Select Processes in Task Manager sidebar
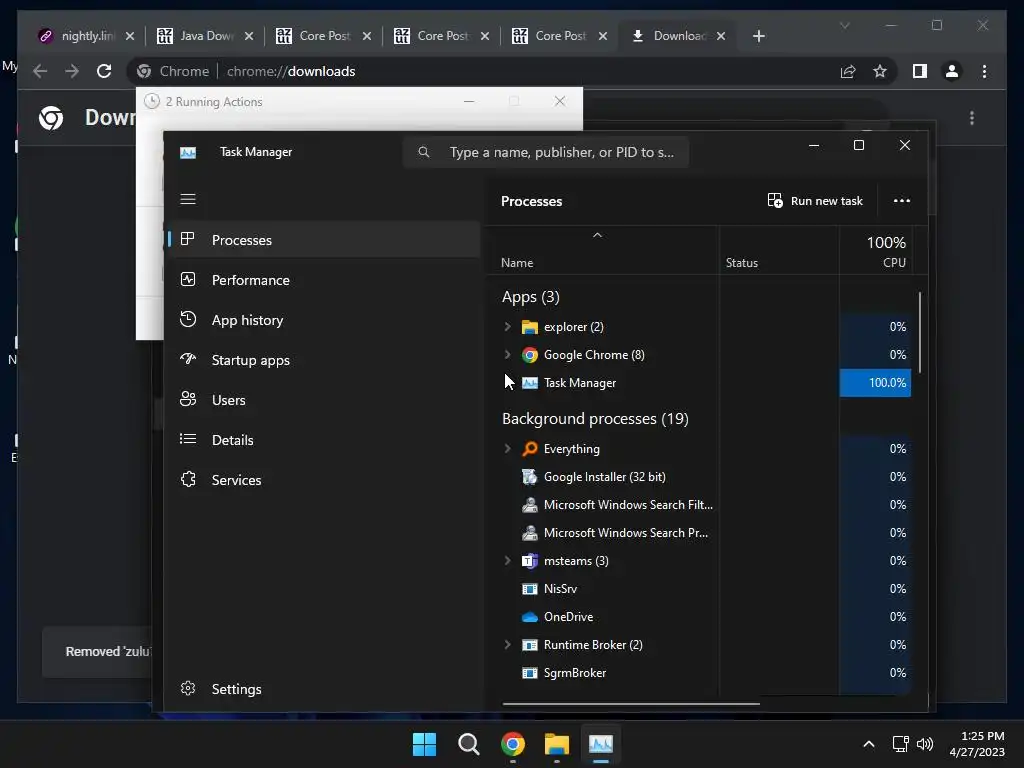The height and width of the screenshot is (768, 1024). click(x=323, y=240)
